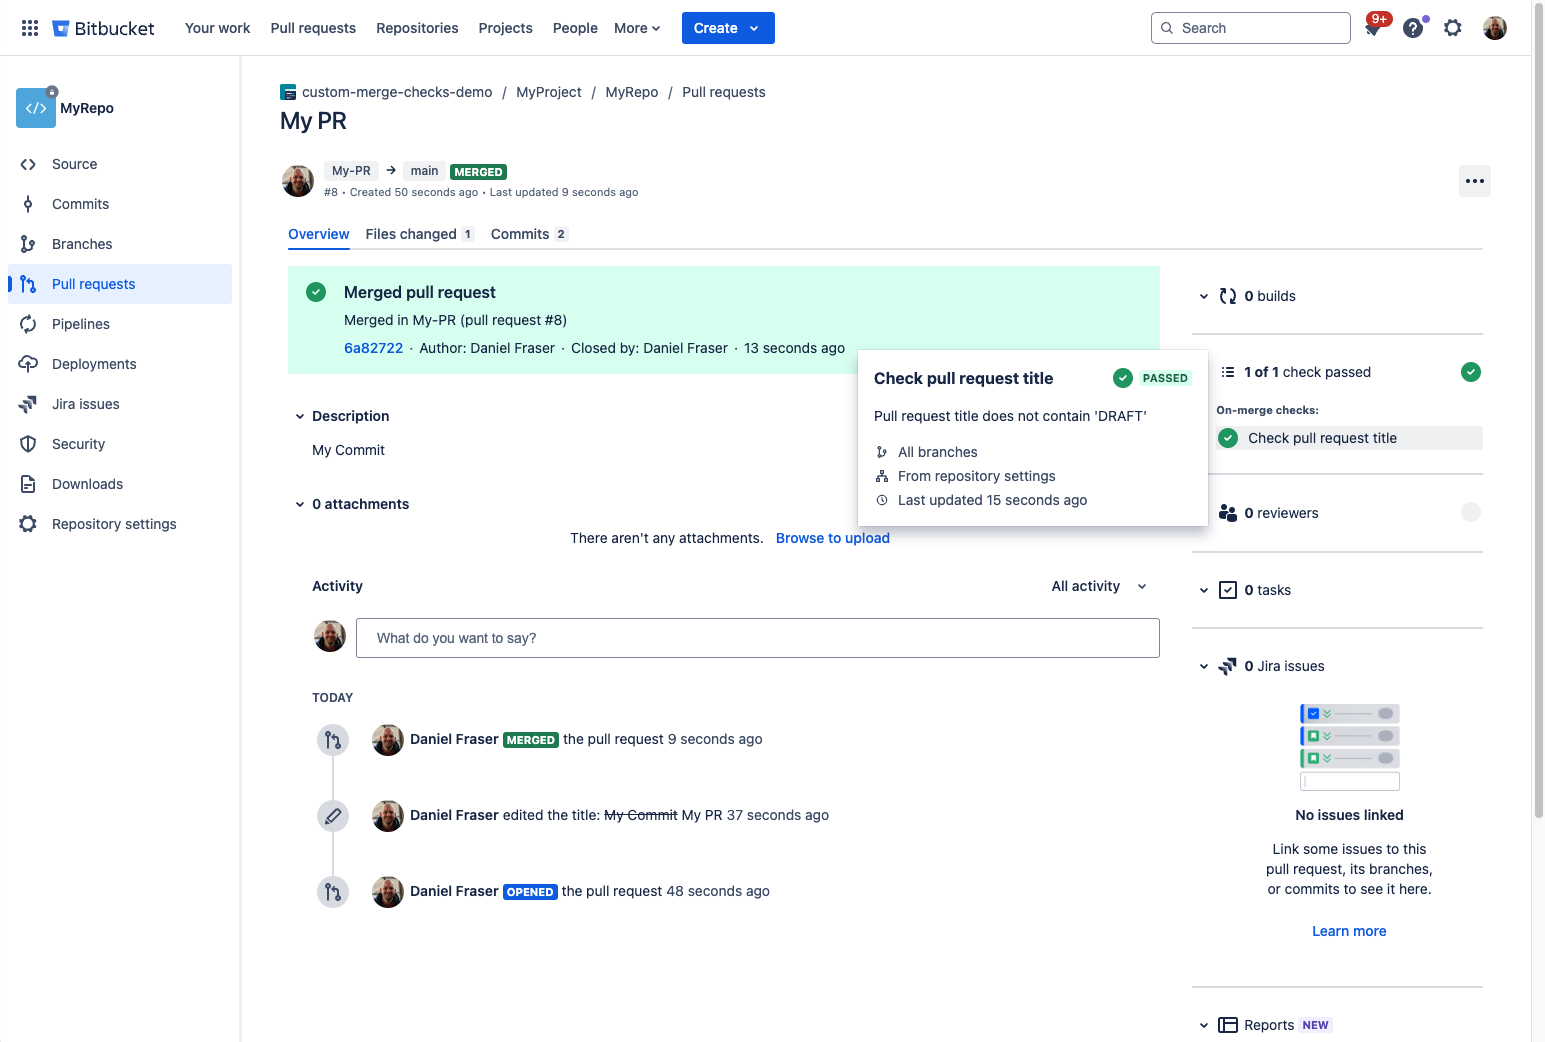Collapse the 0 builds section

1204,296
